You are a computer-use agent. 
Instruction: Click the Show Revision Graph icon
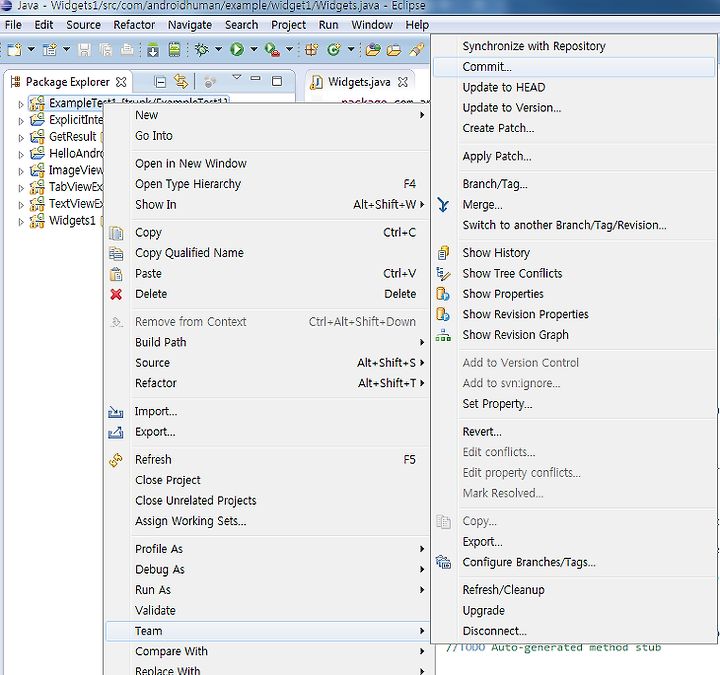coord(443,335)
